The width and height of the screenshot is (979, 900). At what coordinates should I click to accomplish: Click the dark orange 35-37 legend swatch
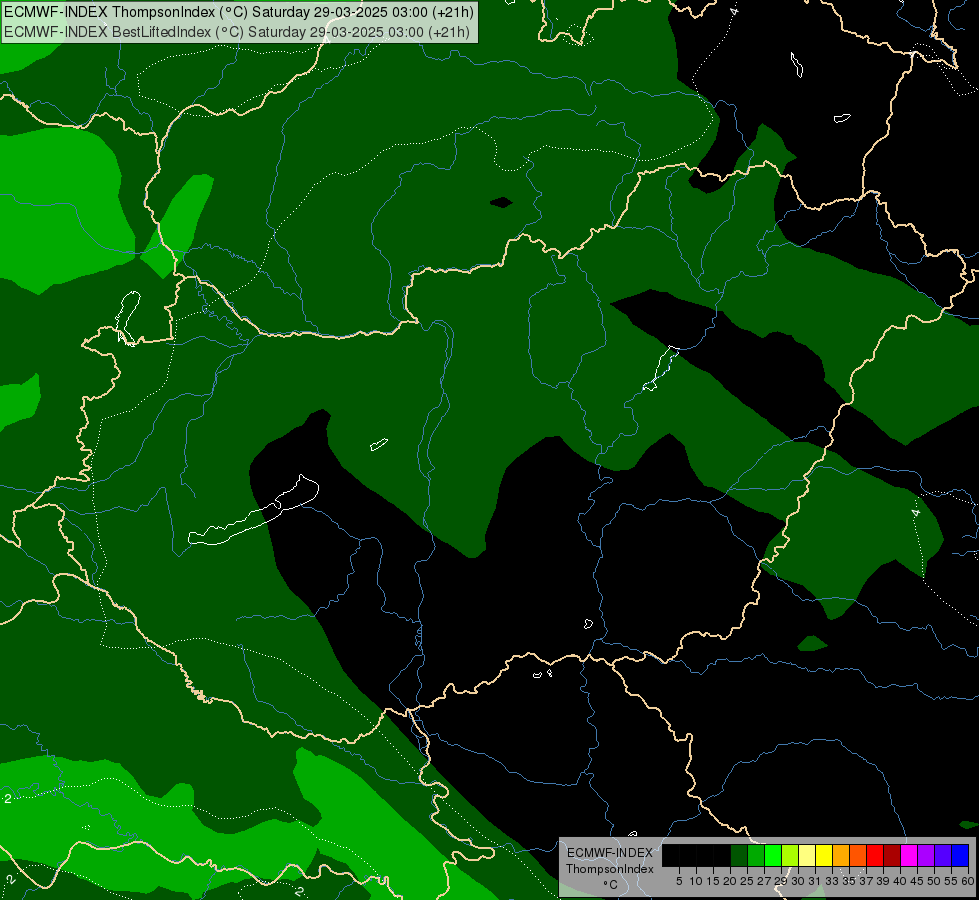(858, 855)
